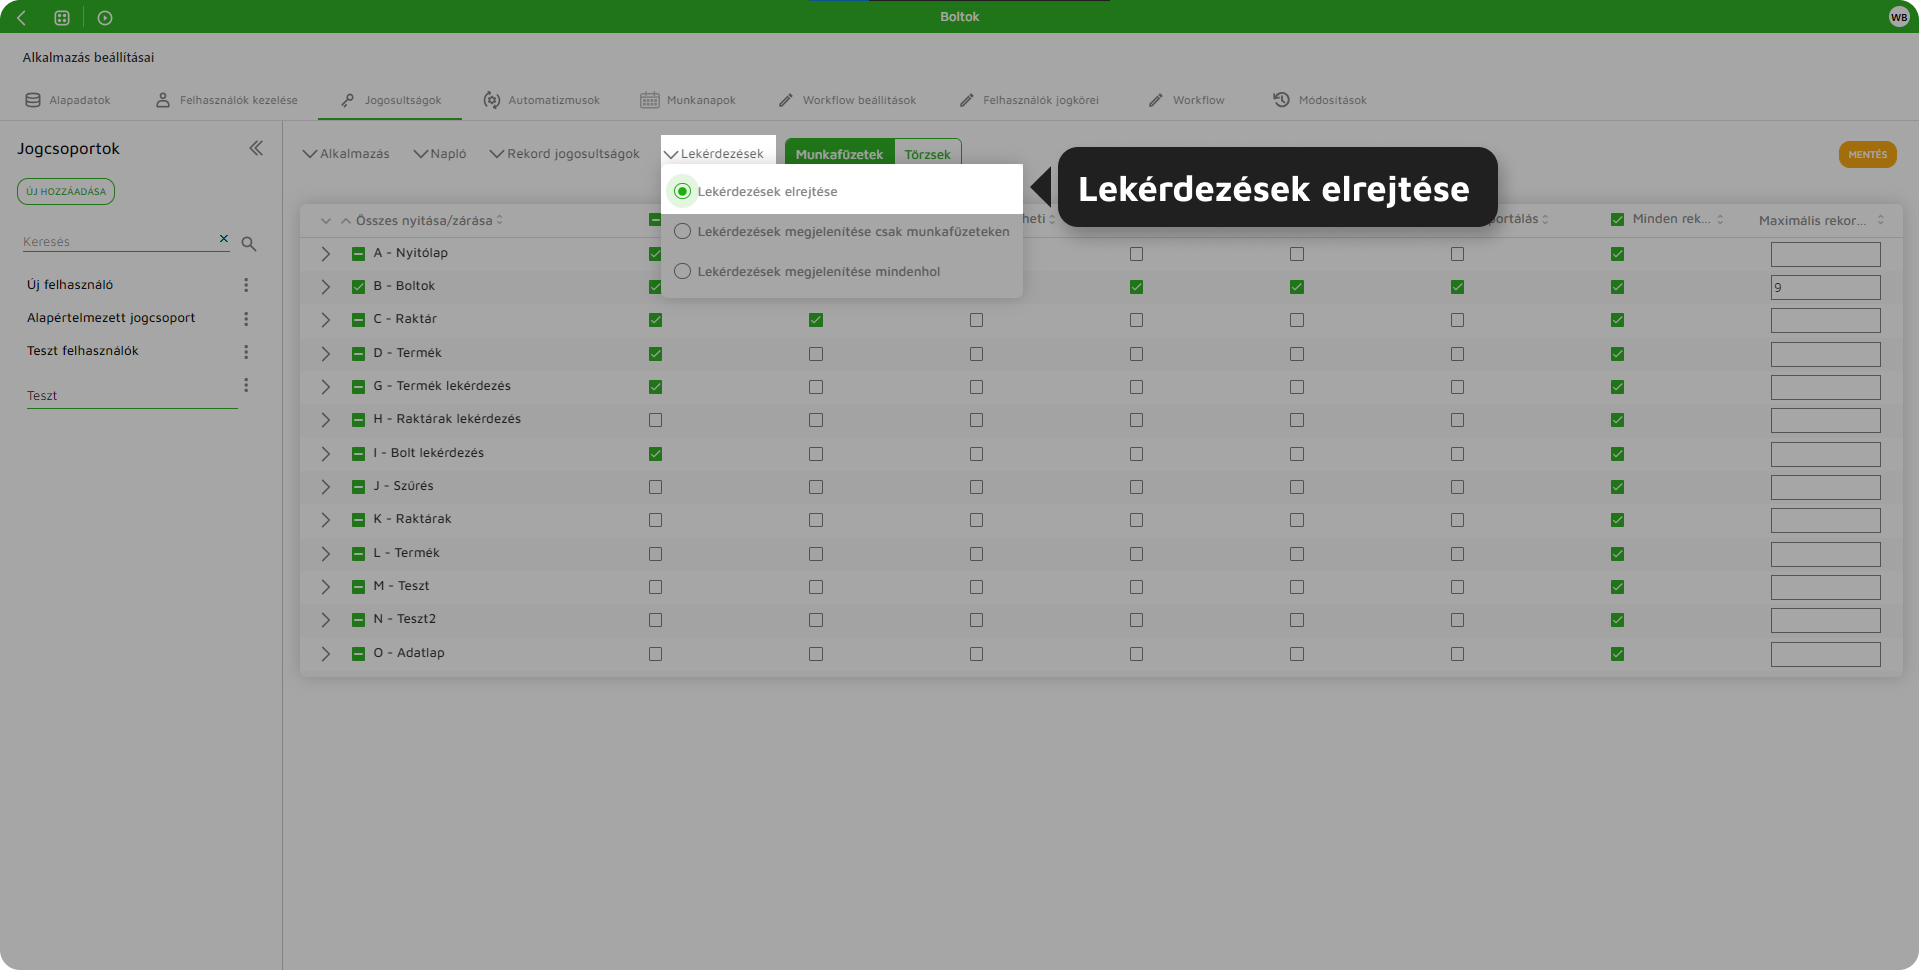Viewport: 1919px width, 970px height.
Task: Click the ÚJ HOZZÁADÁSA button
Action: (66, 191)
